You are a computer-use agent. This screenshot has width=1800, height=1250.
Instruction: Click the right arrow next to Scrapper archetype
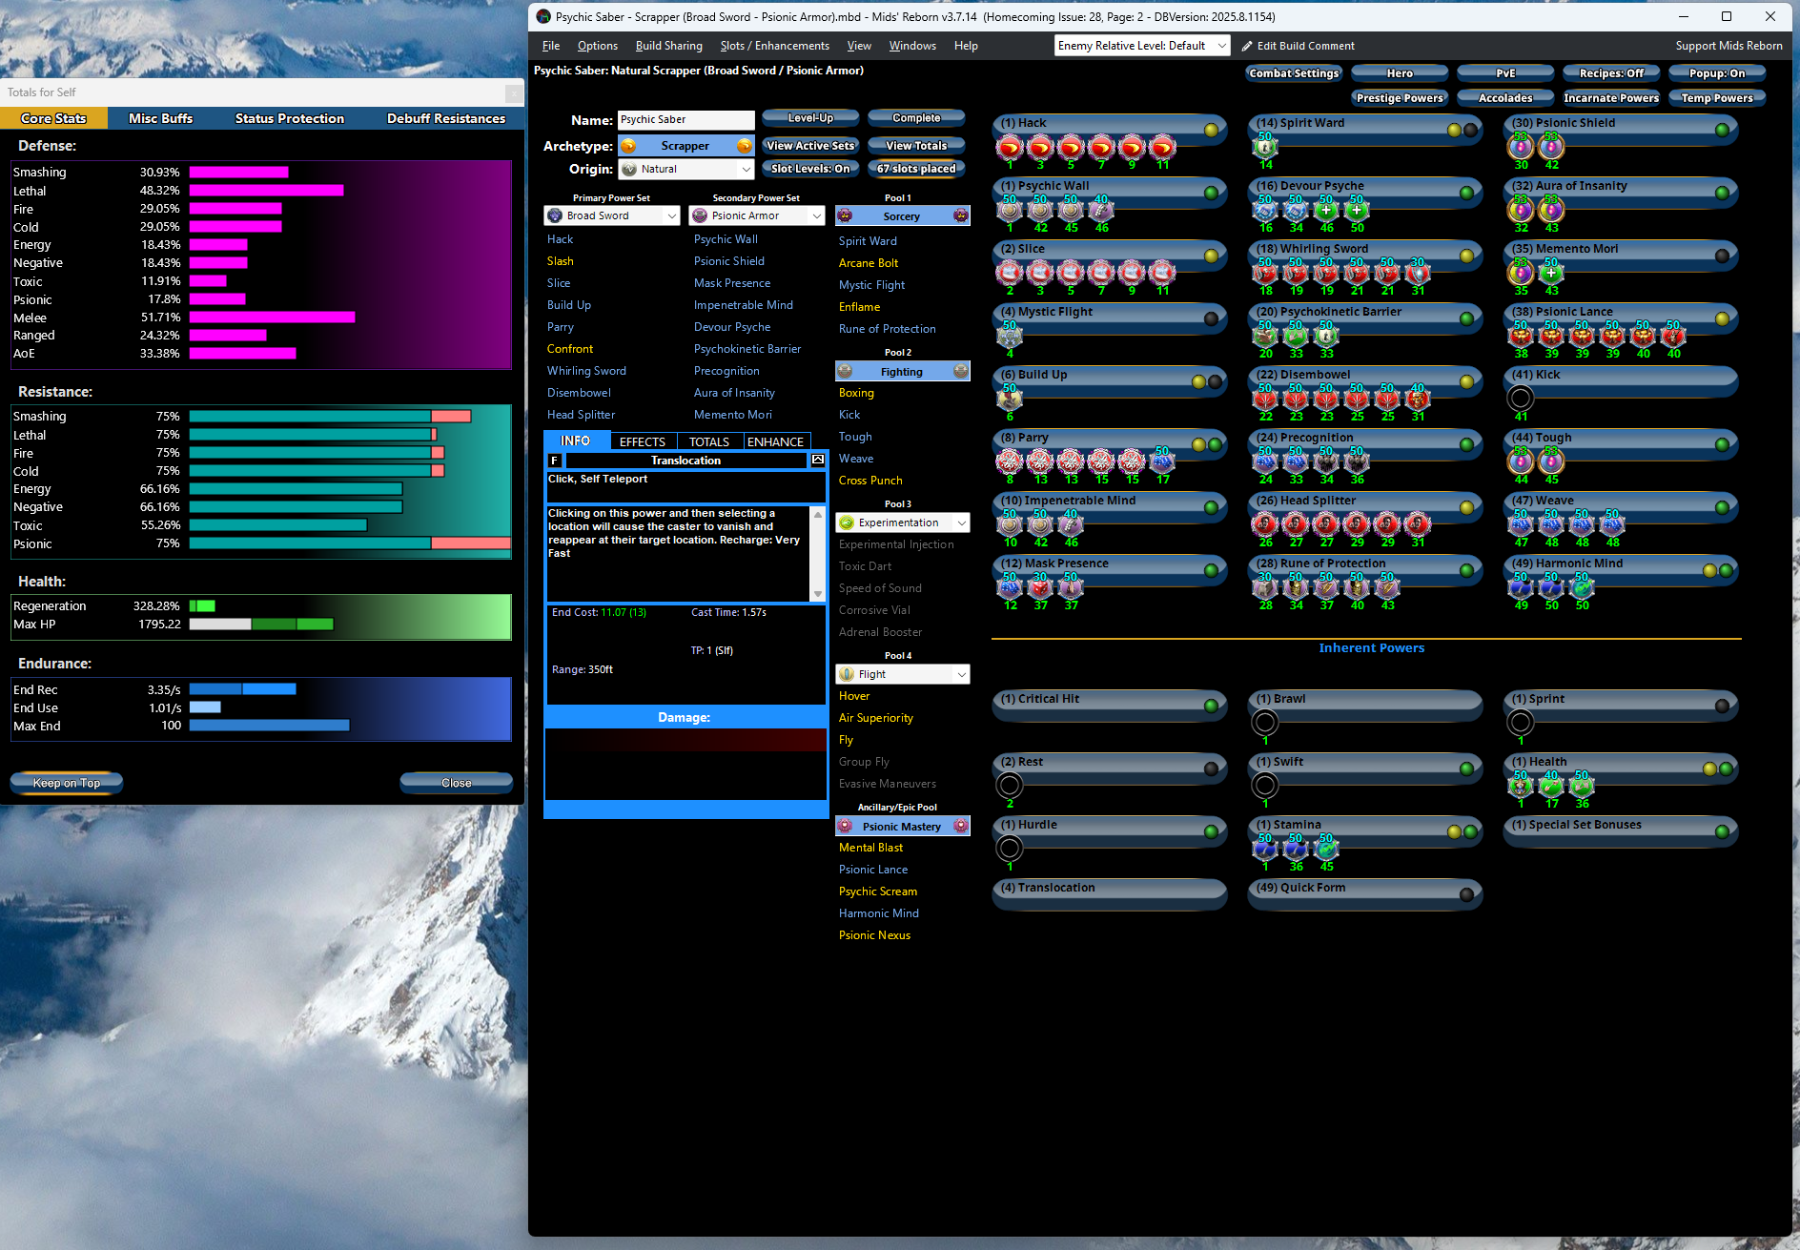click(744, 146)
